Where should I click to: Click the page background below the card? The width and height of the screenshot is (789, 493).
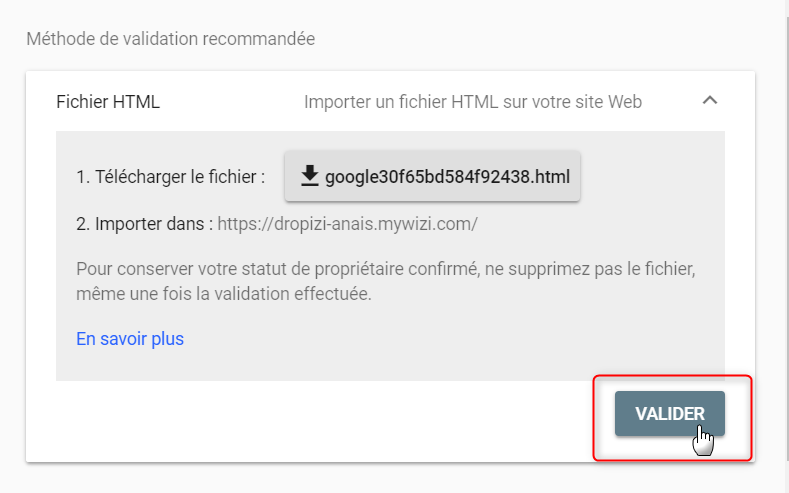392,479
